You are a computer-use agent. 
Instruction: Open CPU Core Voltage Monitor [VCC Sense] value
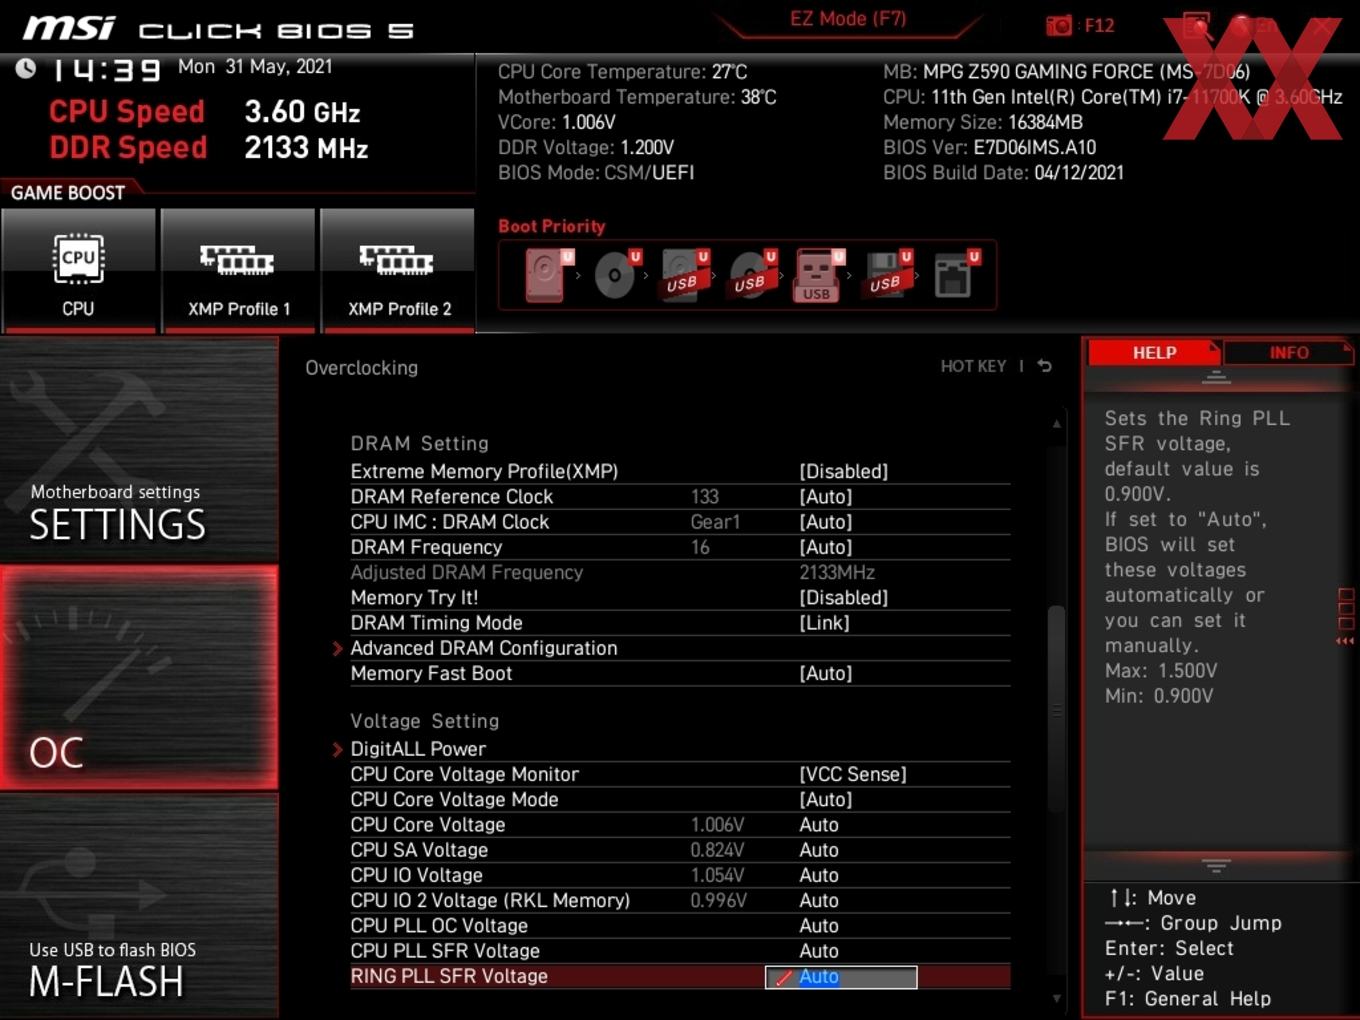tap(852, 774)
